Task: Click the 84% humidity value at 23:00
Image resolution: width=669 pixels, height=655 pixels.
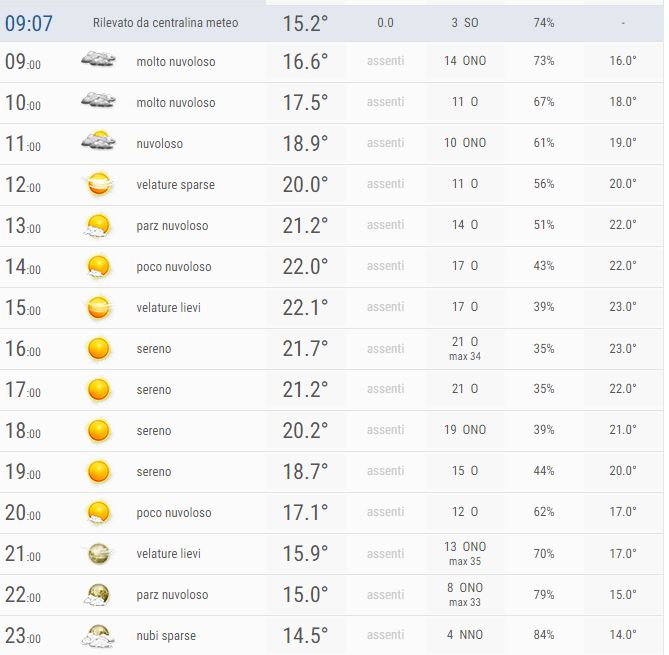Action: (x=544, y=636)
